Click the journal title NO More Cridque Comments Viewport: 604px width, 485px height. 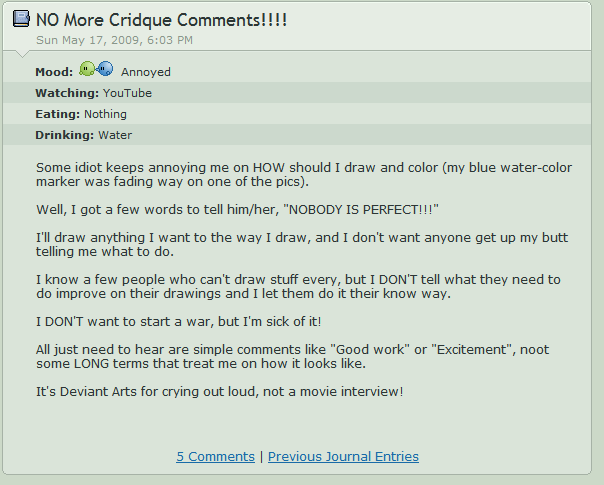click(161, 19)
